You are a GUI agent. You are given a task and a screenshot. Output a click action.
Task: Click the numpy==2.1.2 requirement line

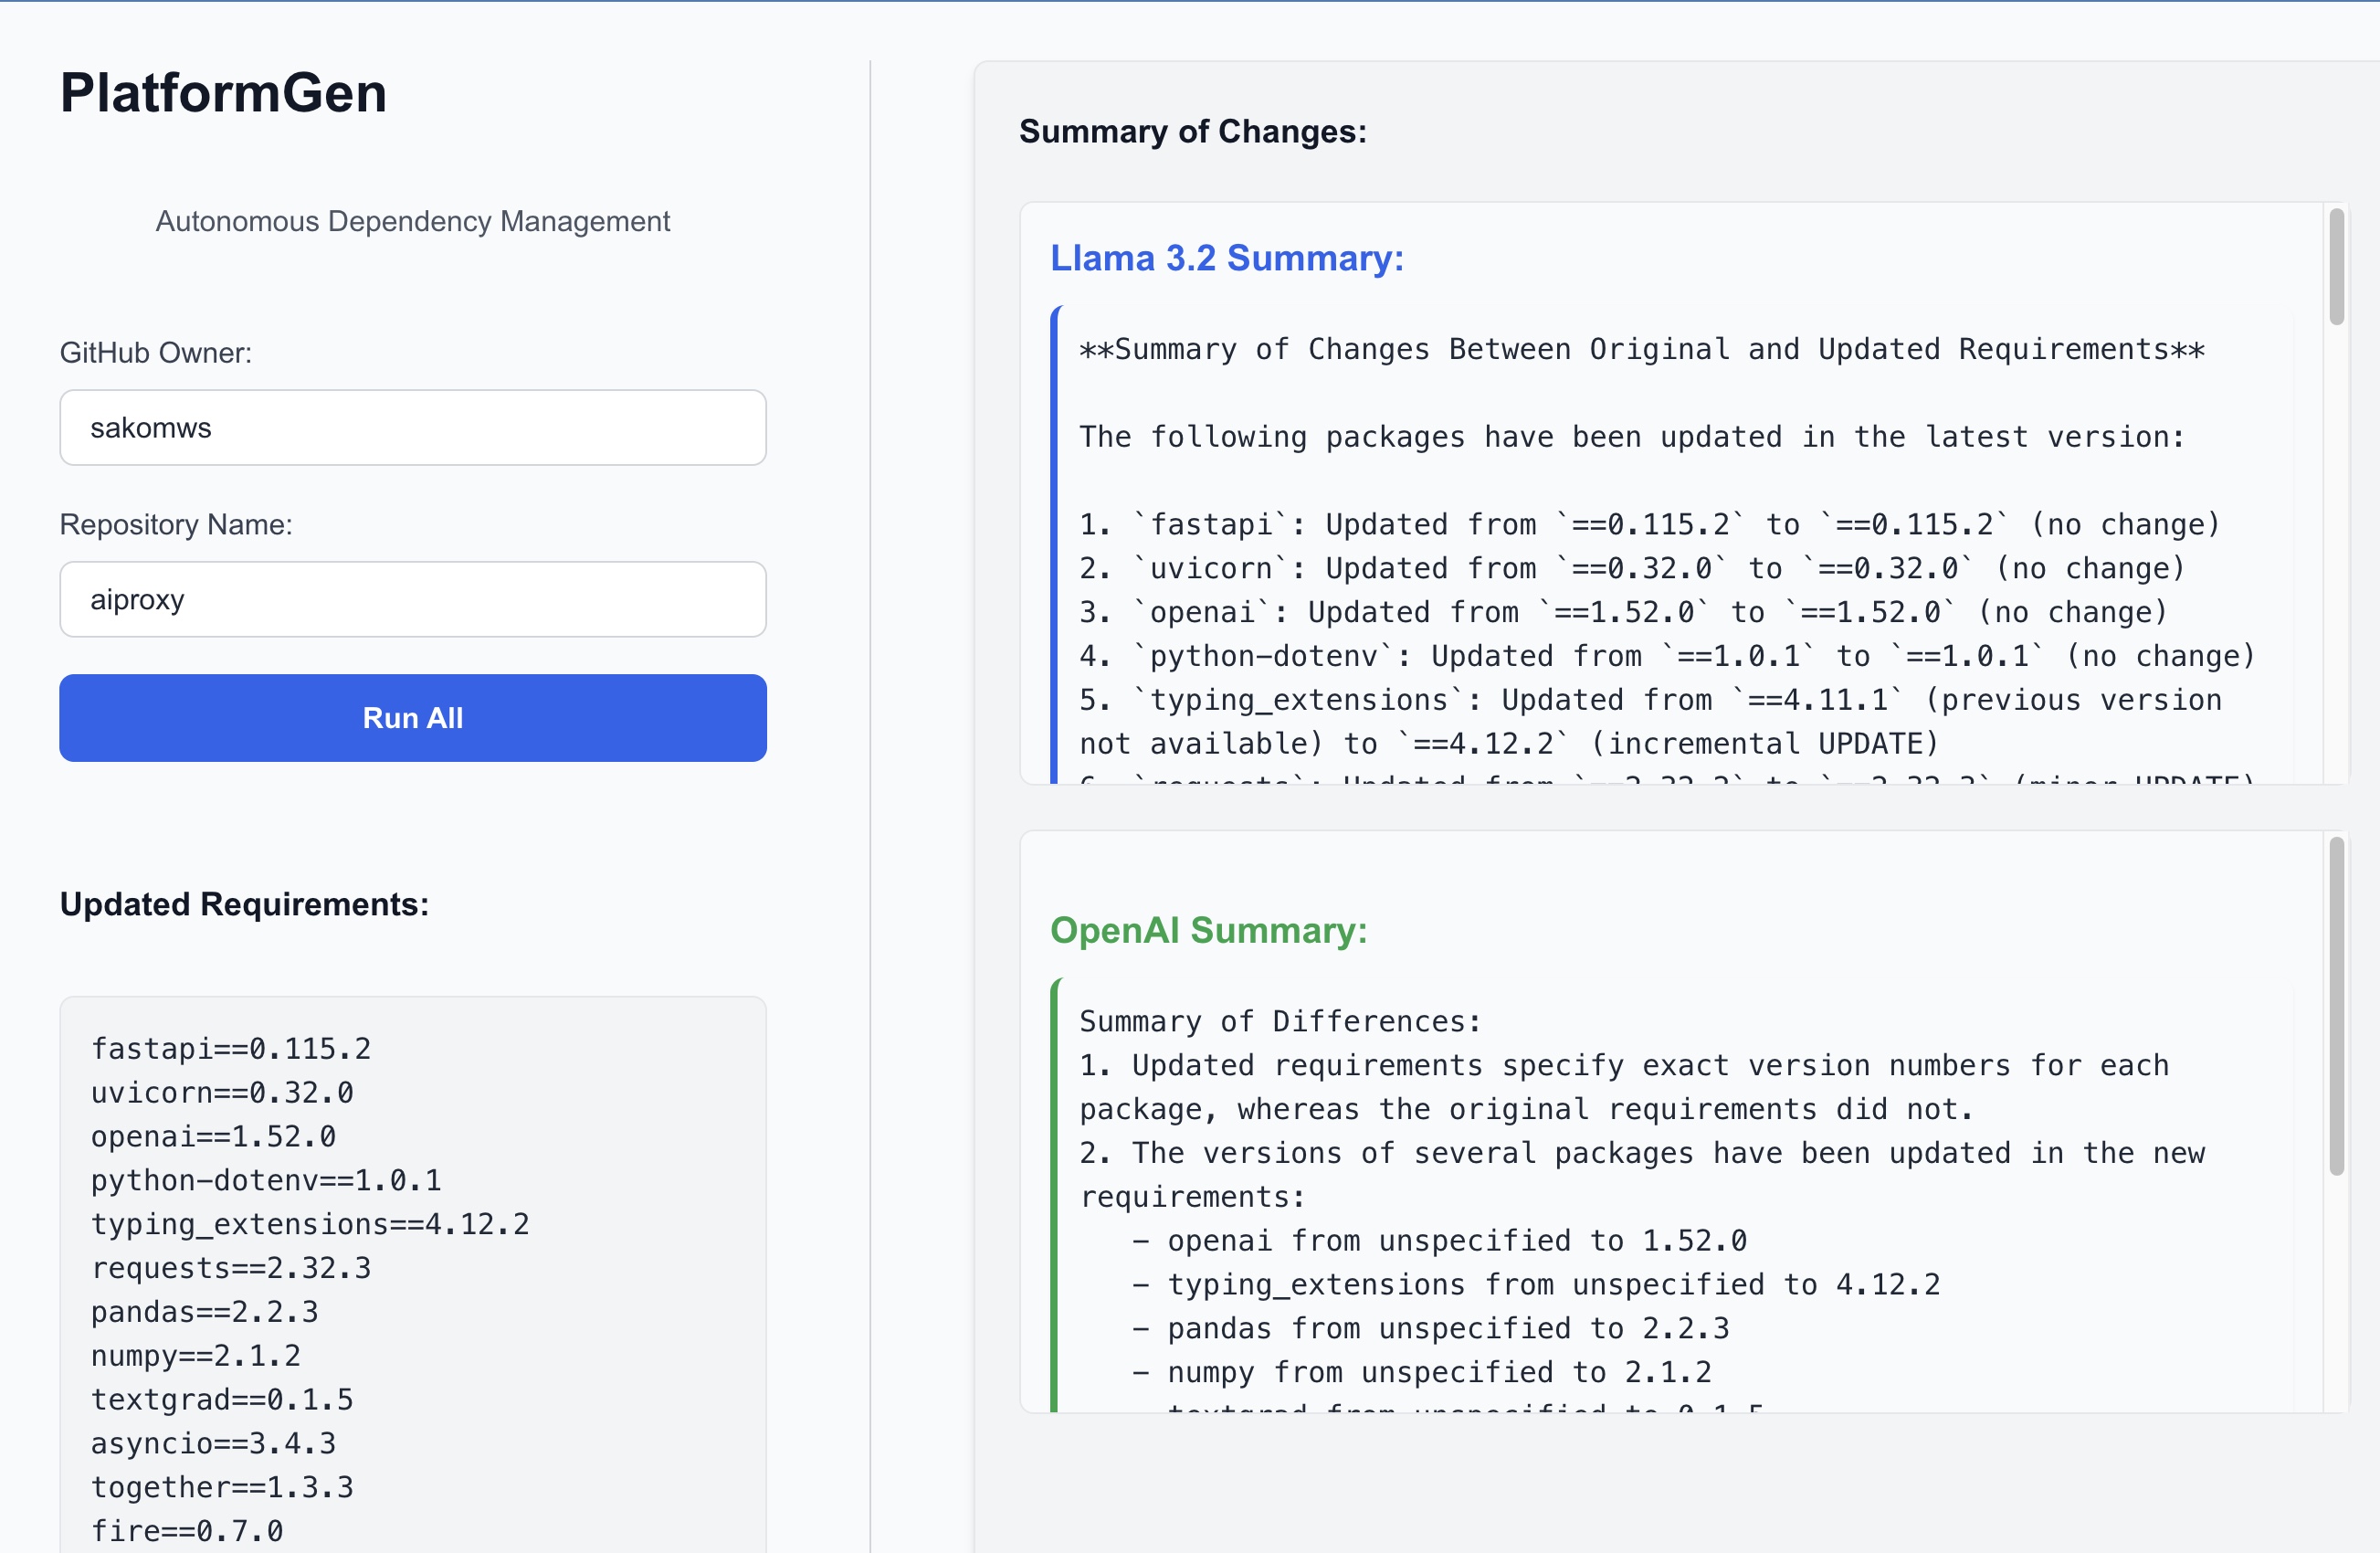tap(196, 1355)
